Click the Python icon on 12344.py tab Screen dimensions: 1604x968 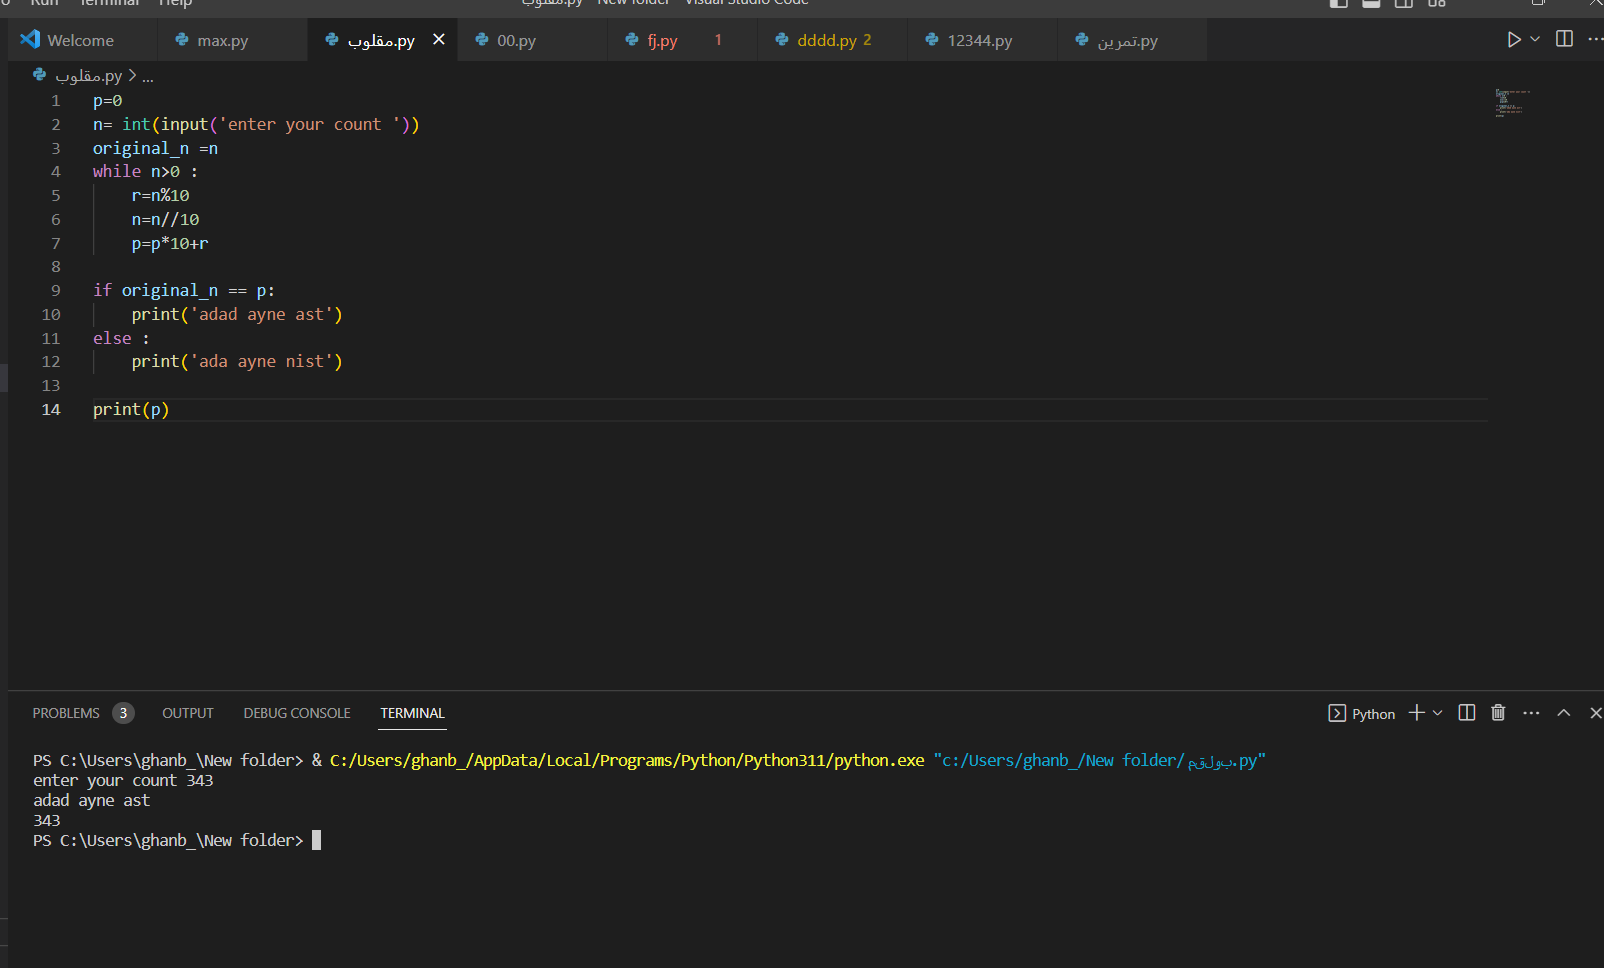pyautogui.click(x=932, y=40)
